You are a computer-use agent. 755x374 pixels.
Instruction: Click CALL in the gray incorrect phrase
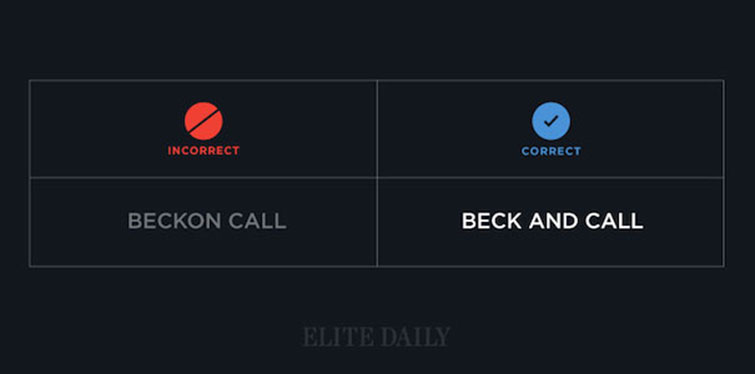(257, 221)
